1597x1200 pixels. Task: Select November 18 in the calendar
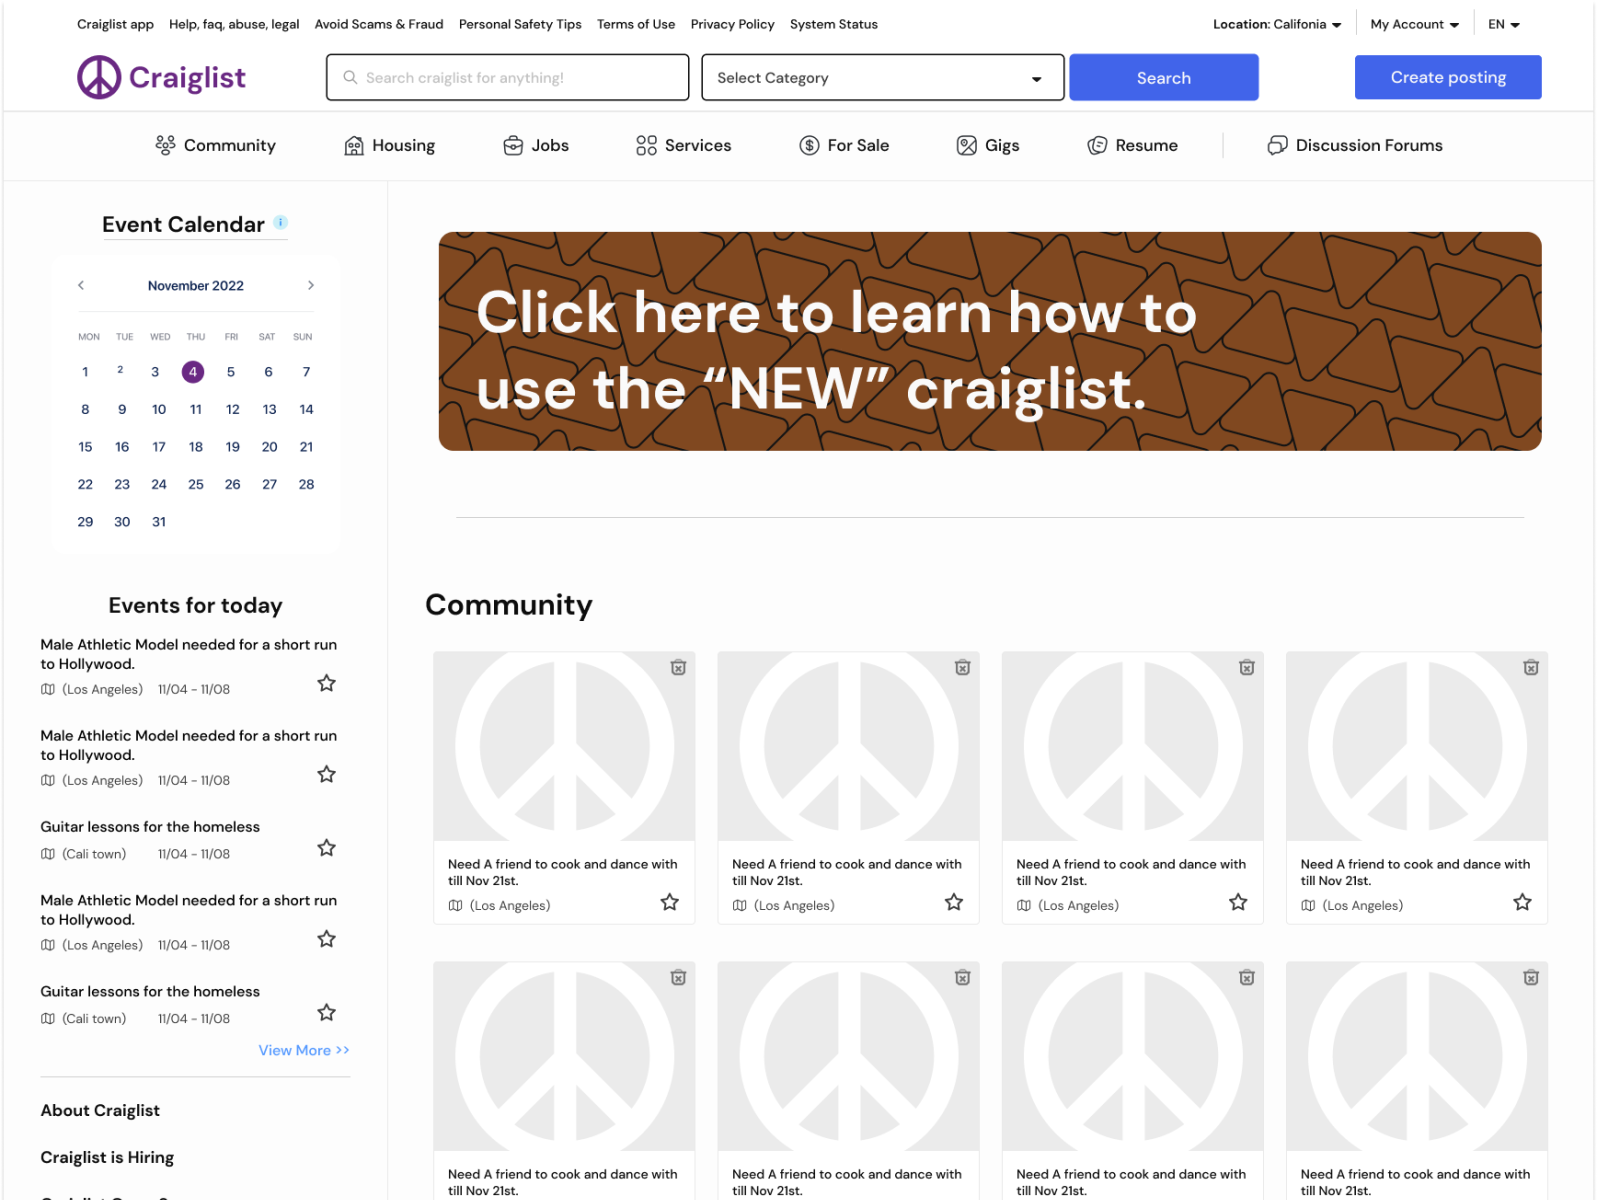[x=196, y=447]
